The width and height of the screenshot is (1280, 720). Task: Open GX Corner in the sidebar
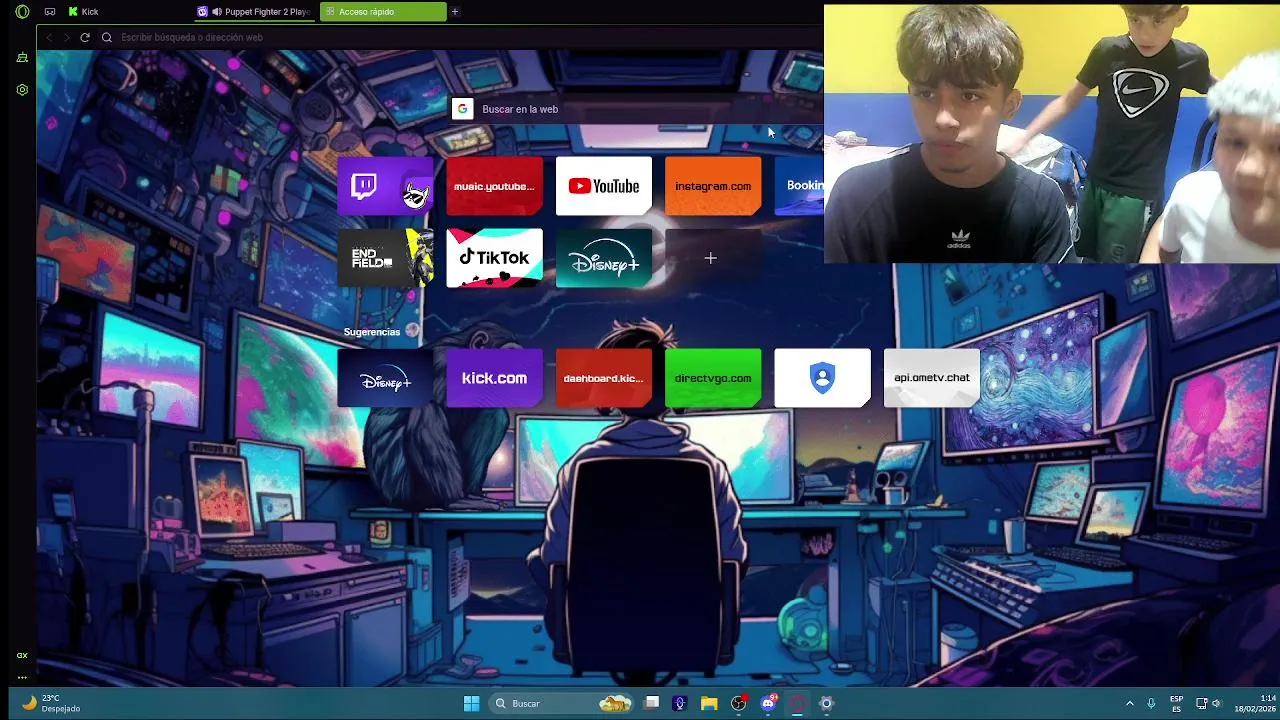pyautogui.click(x=22, y=58)
